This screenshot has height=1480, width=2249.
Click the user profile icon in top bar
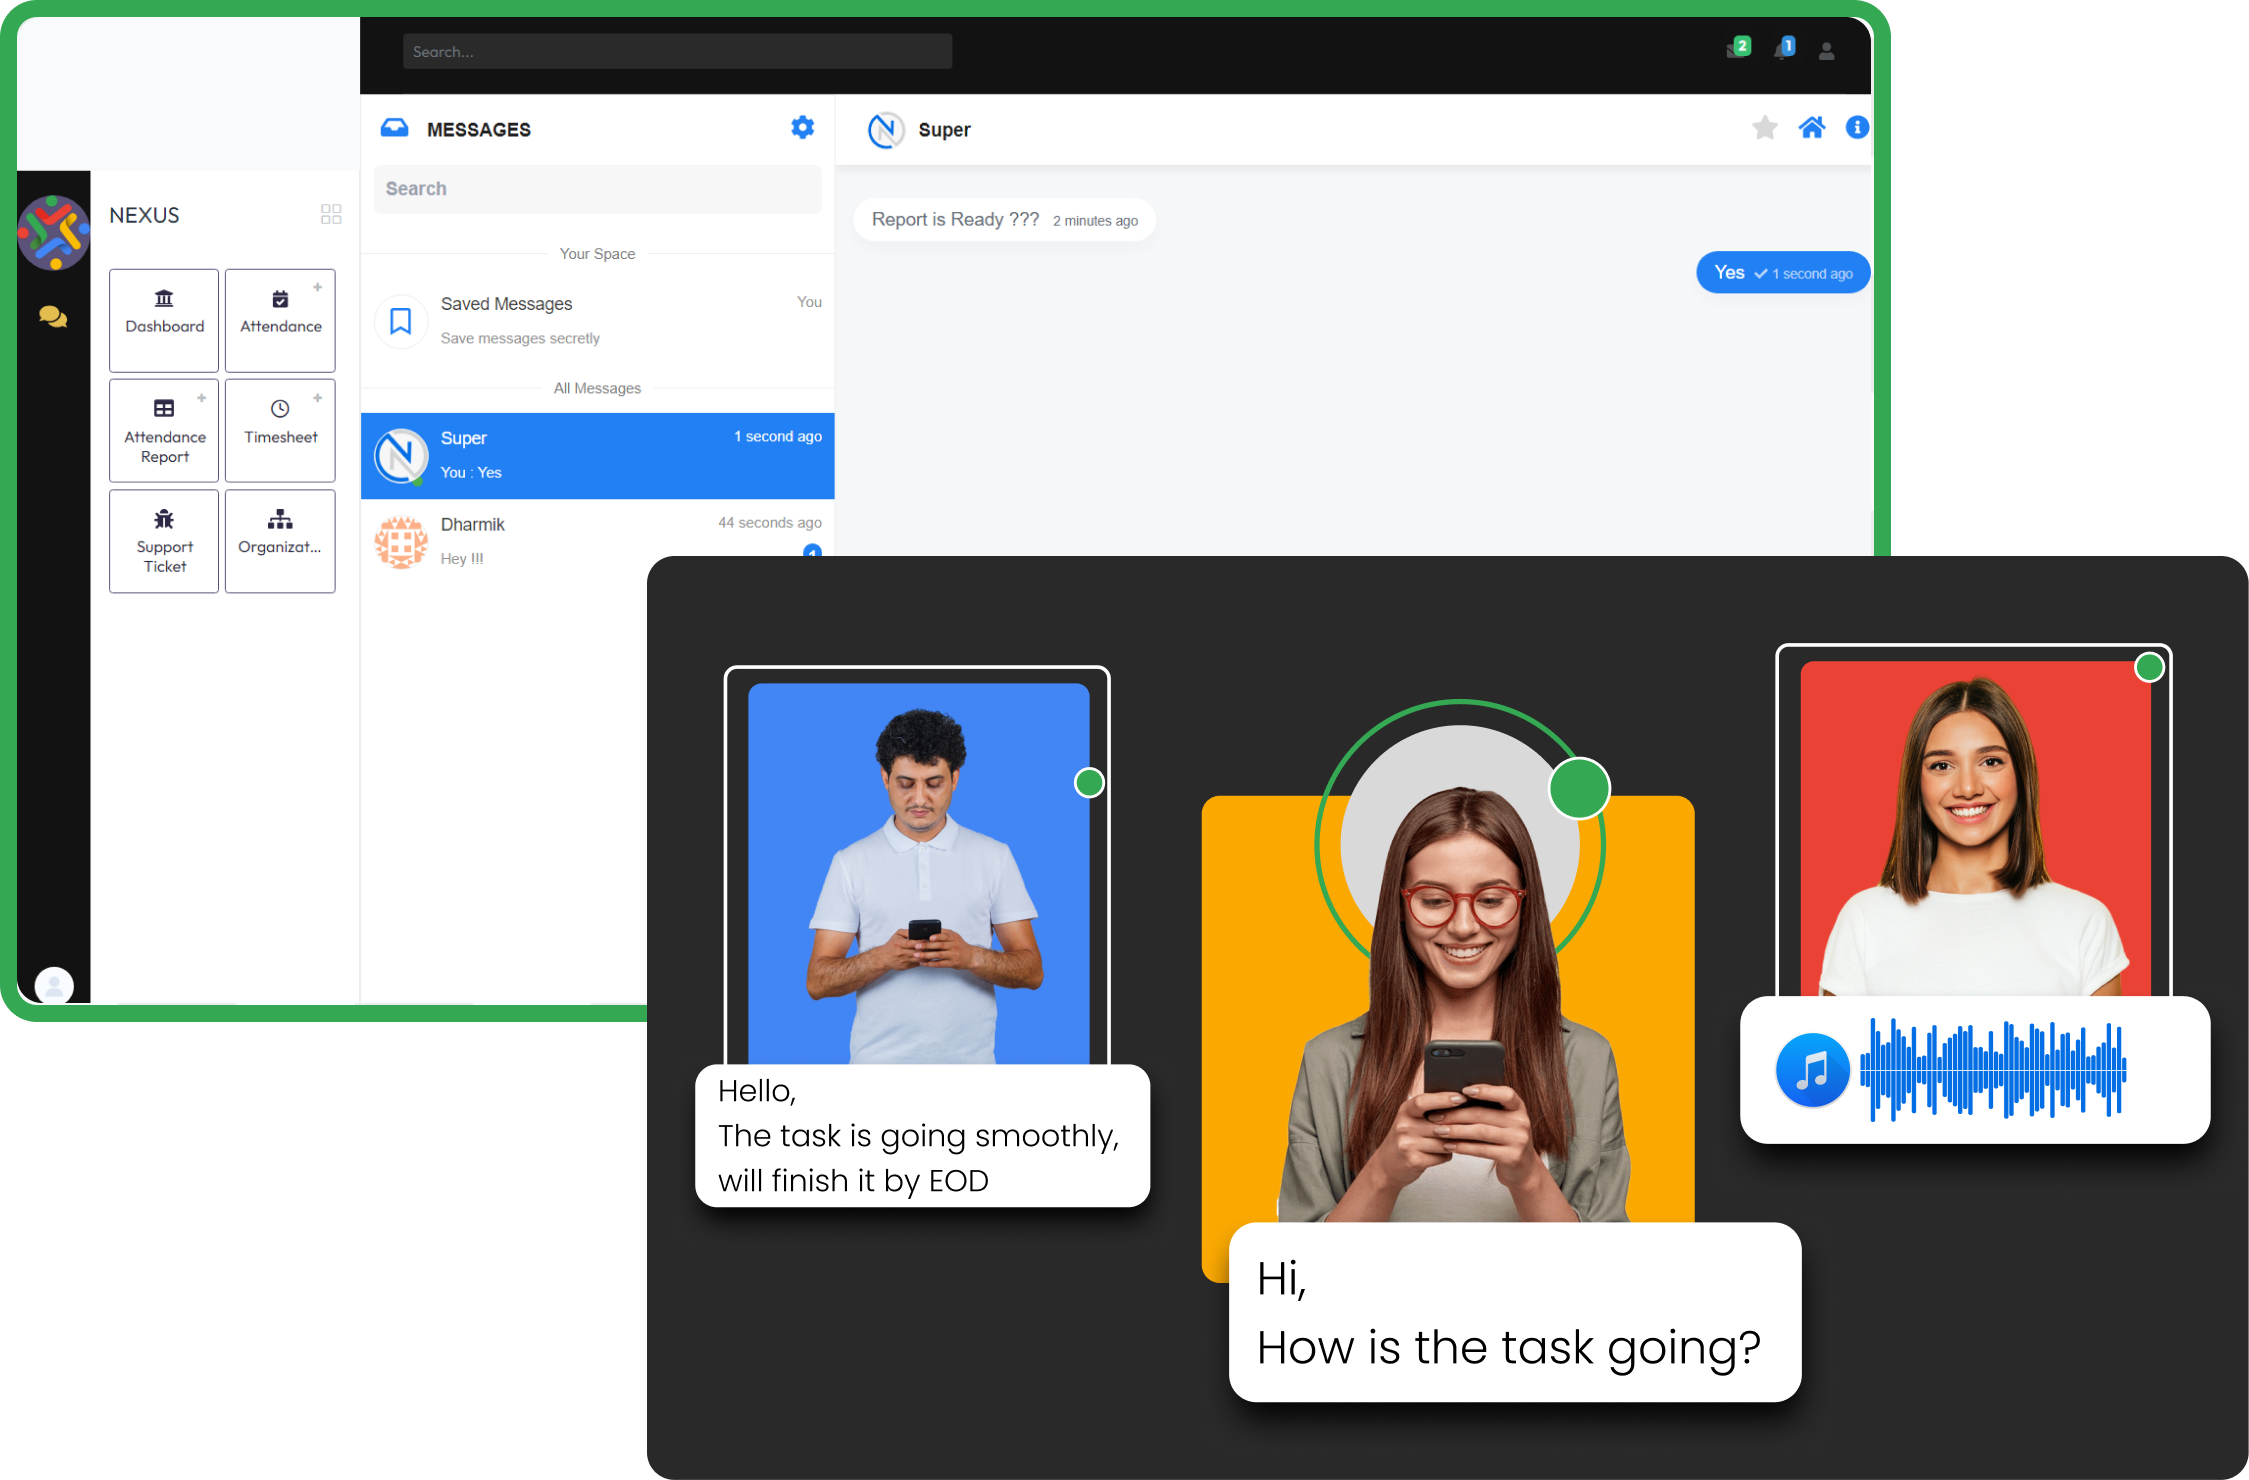[1826, 51]
